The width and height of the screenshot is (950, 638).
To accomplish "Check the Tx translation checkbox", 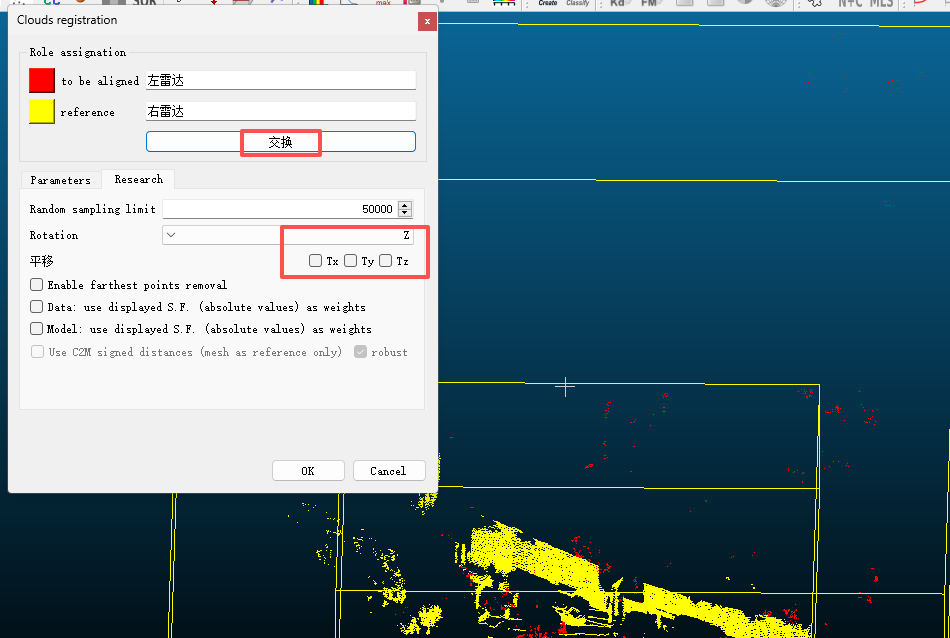I will (x=317, y=260).
